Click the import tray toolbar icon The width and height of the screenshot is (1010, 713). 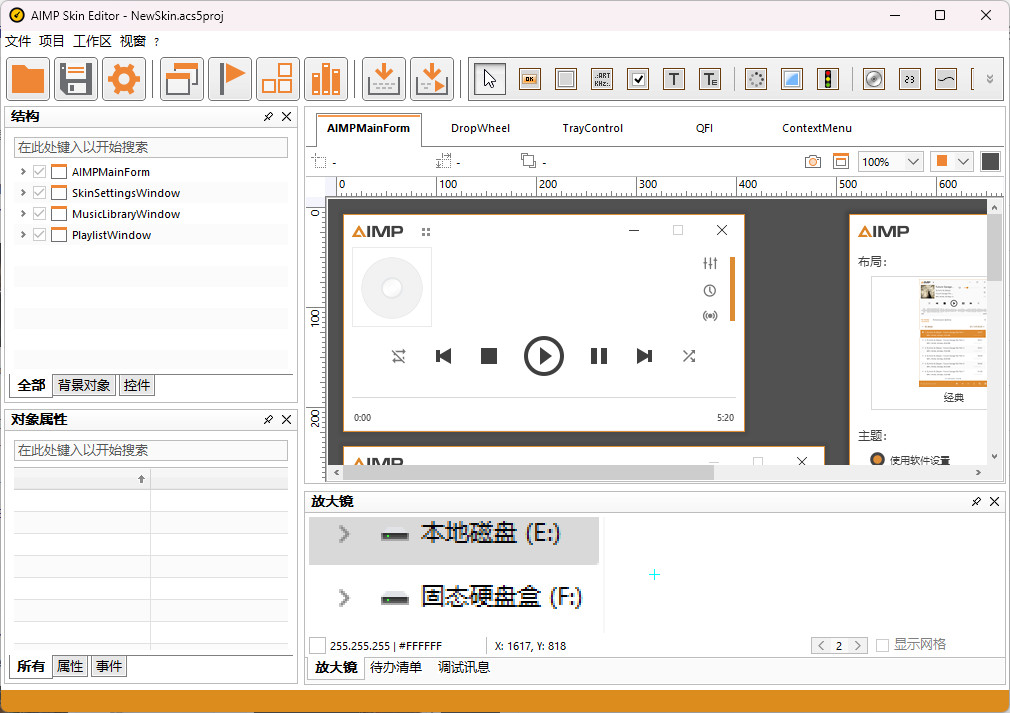[x=384, y=79]
